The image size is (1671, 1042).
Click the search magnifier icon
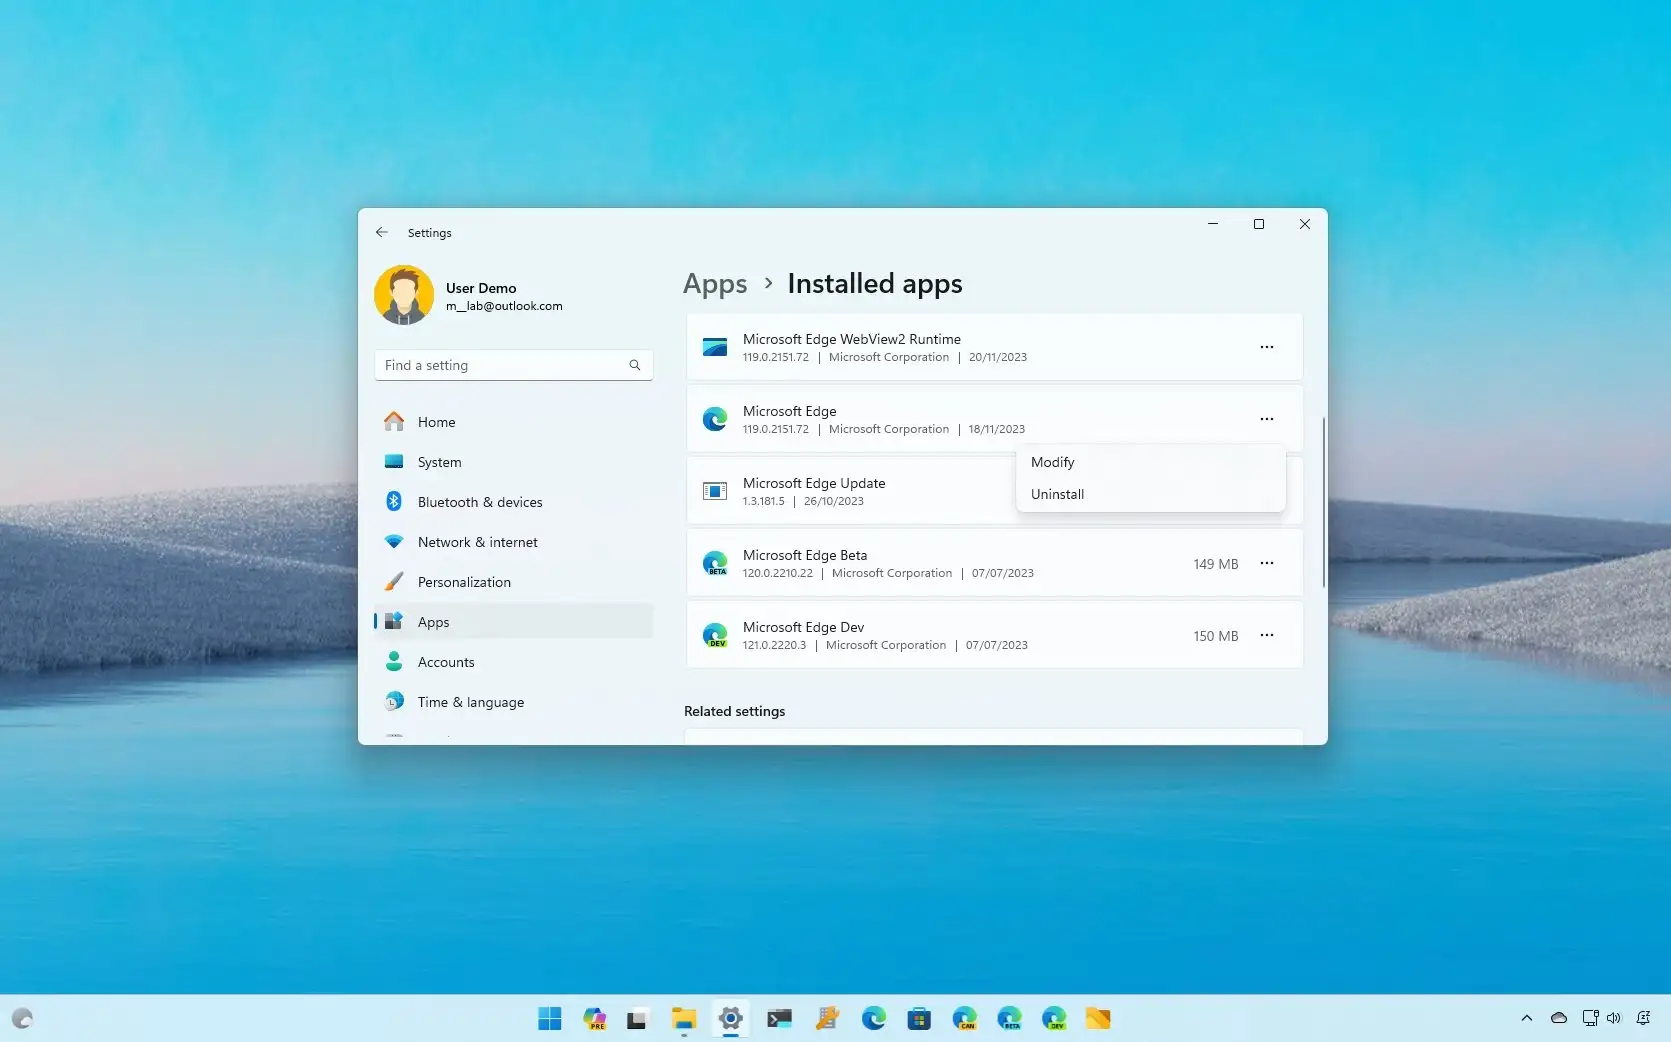pos(635,365)
